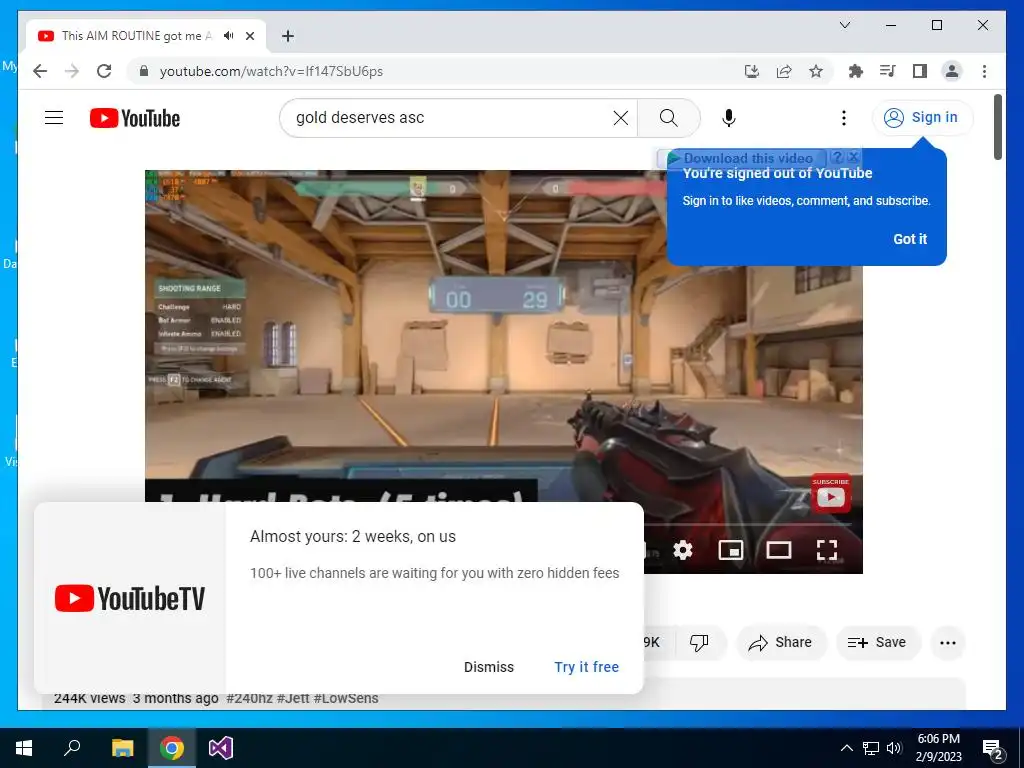Run search with the magnifier button

tap(668, 118)
